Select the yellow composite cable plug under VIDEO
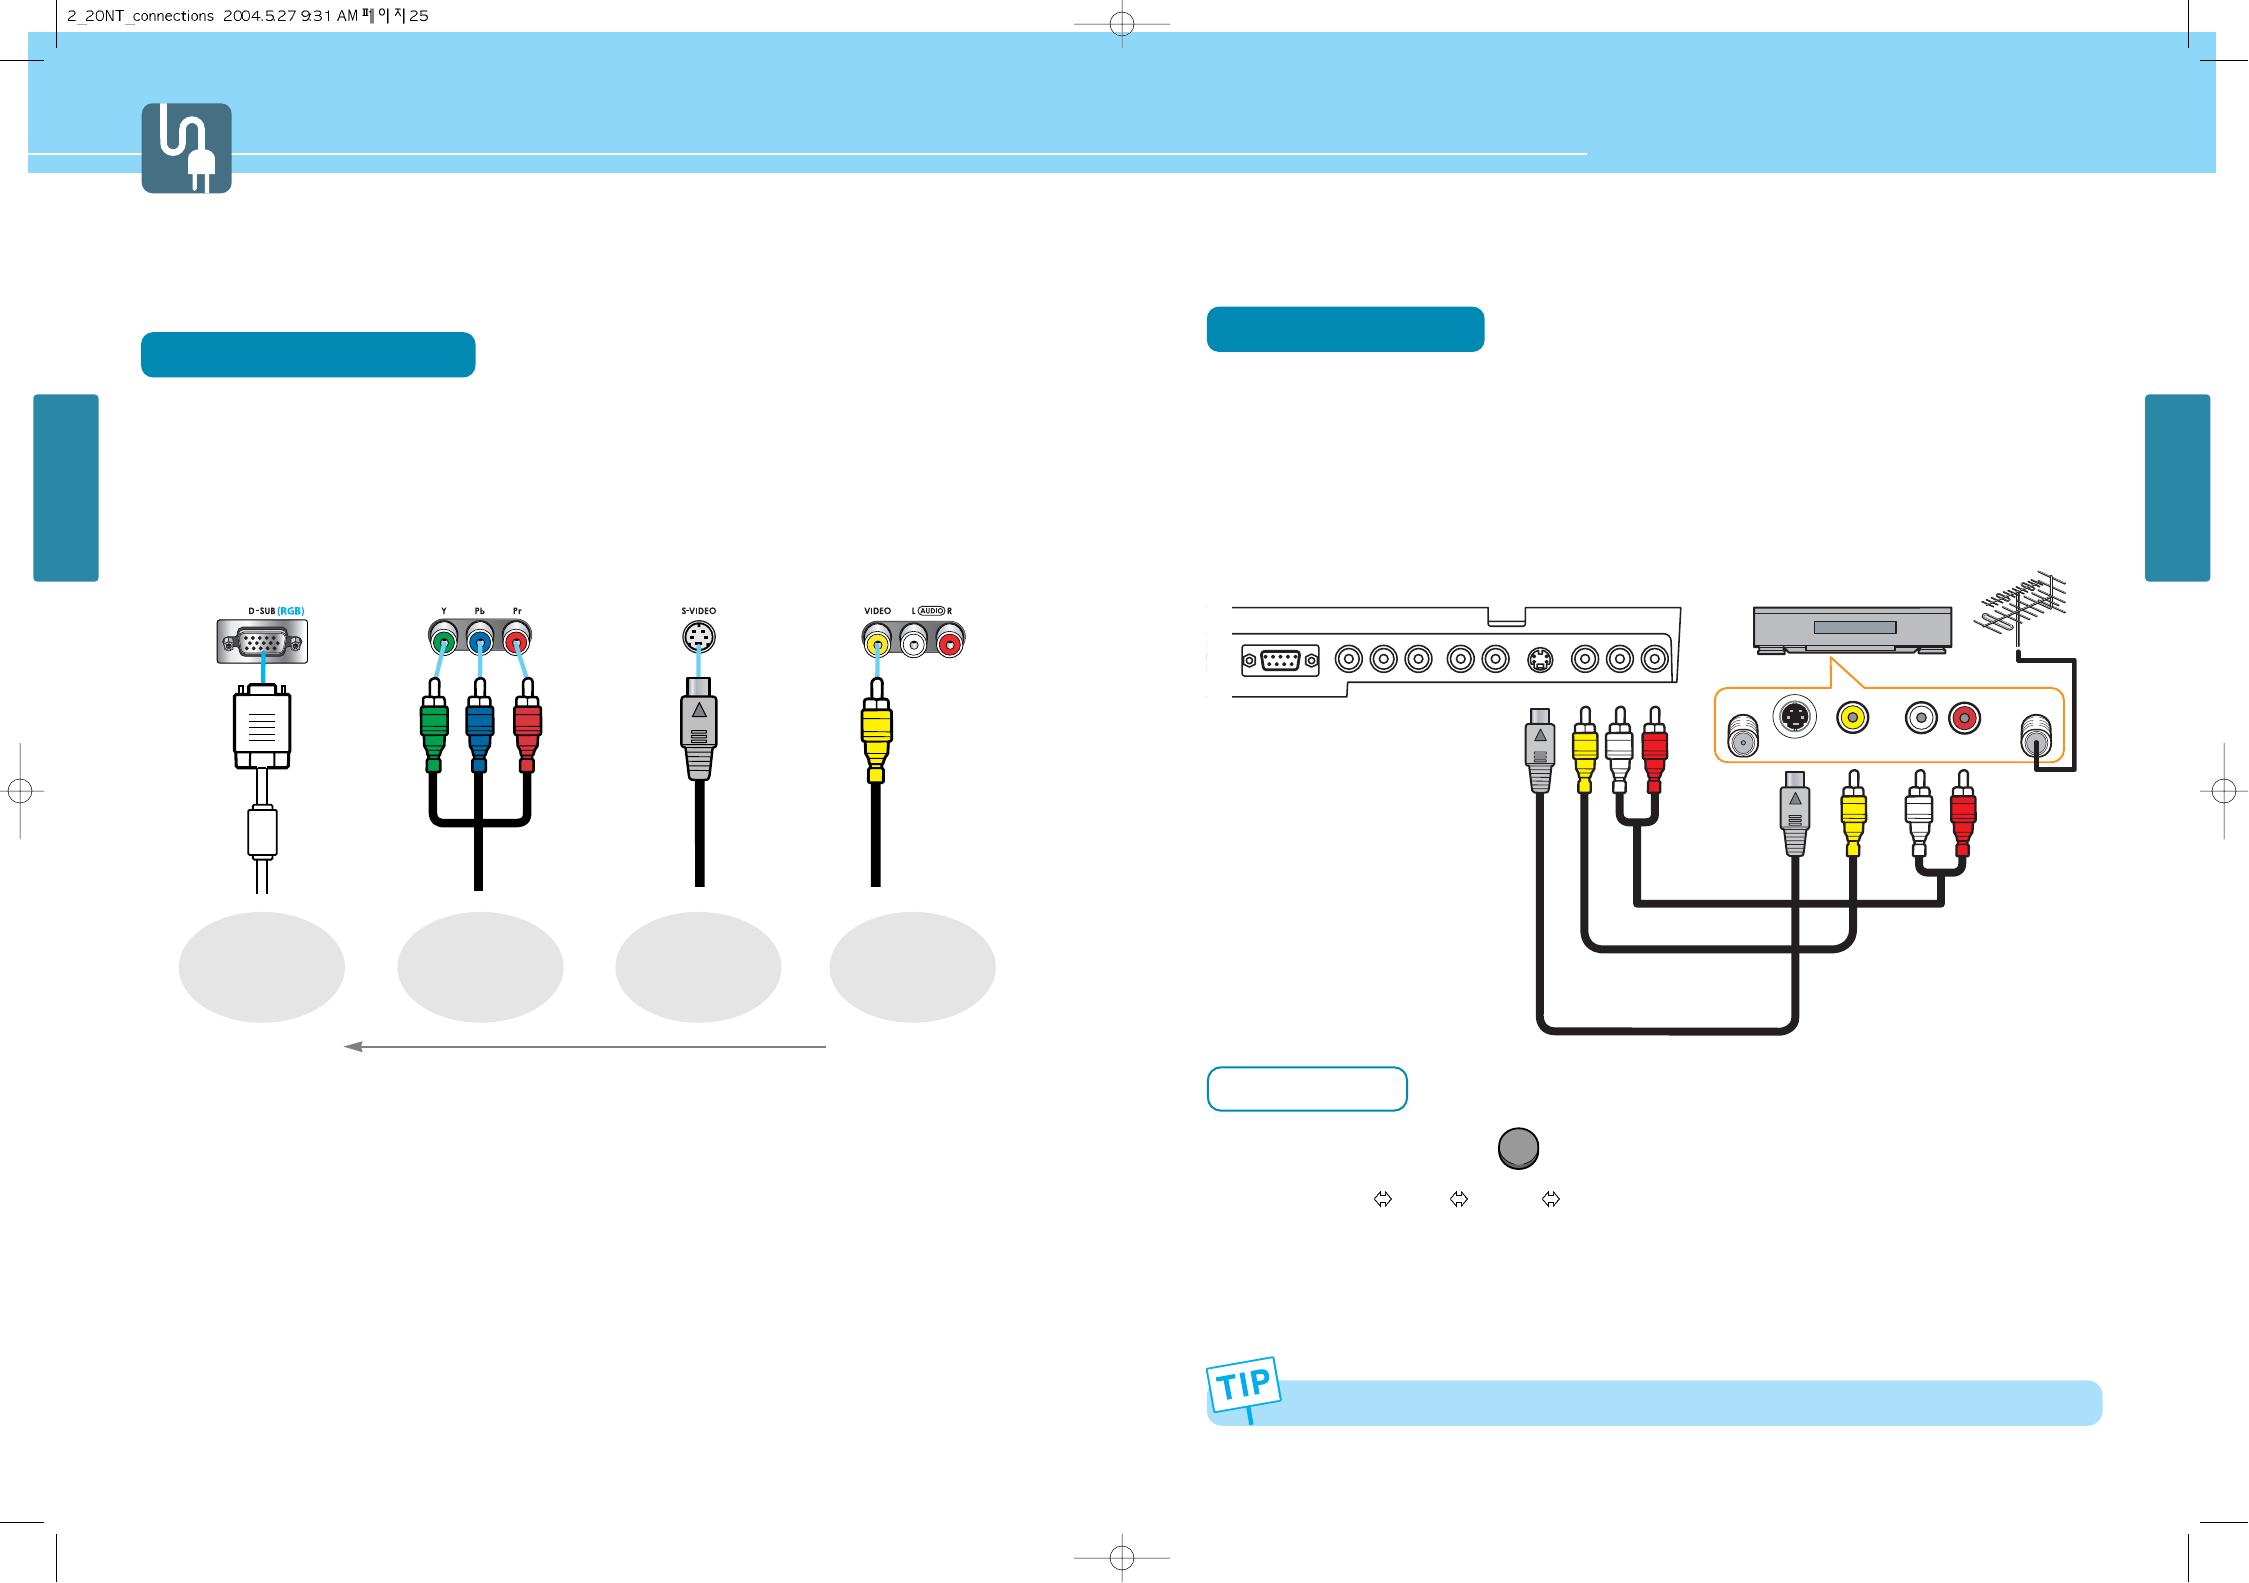Screen dimensions: 2249x1583 point(876,730)
